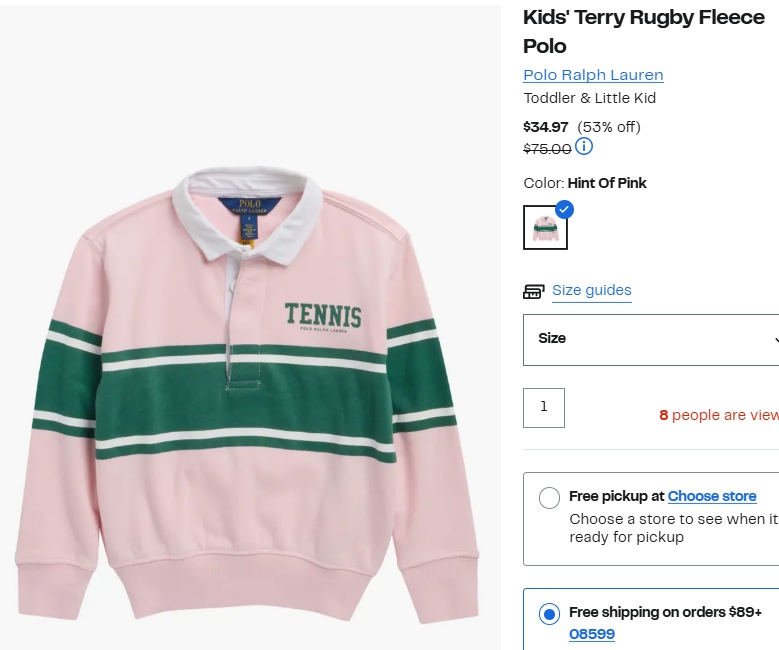
Task: Select the Free pickup radio button
Action: [549, 498]
